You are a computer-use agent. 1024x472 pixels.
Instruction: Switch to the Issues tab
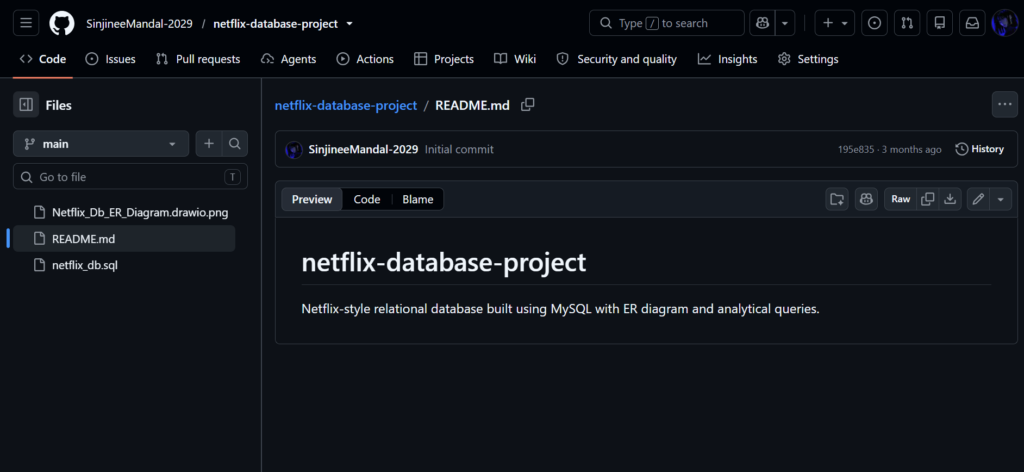point(111,59)
